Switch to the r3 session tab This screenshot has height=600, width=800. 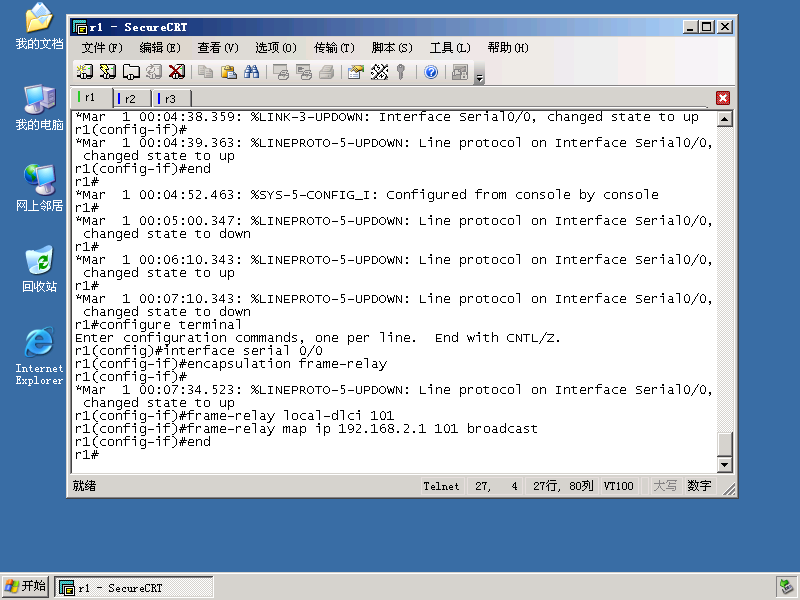tap(171, 98)
